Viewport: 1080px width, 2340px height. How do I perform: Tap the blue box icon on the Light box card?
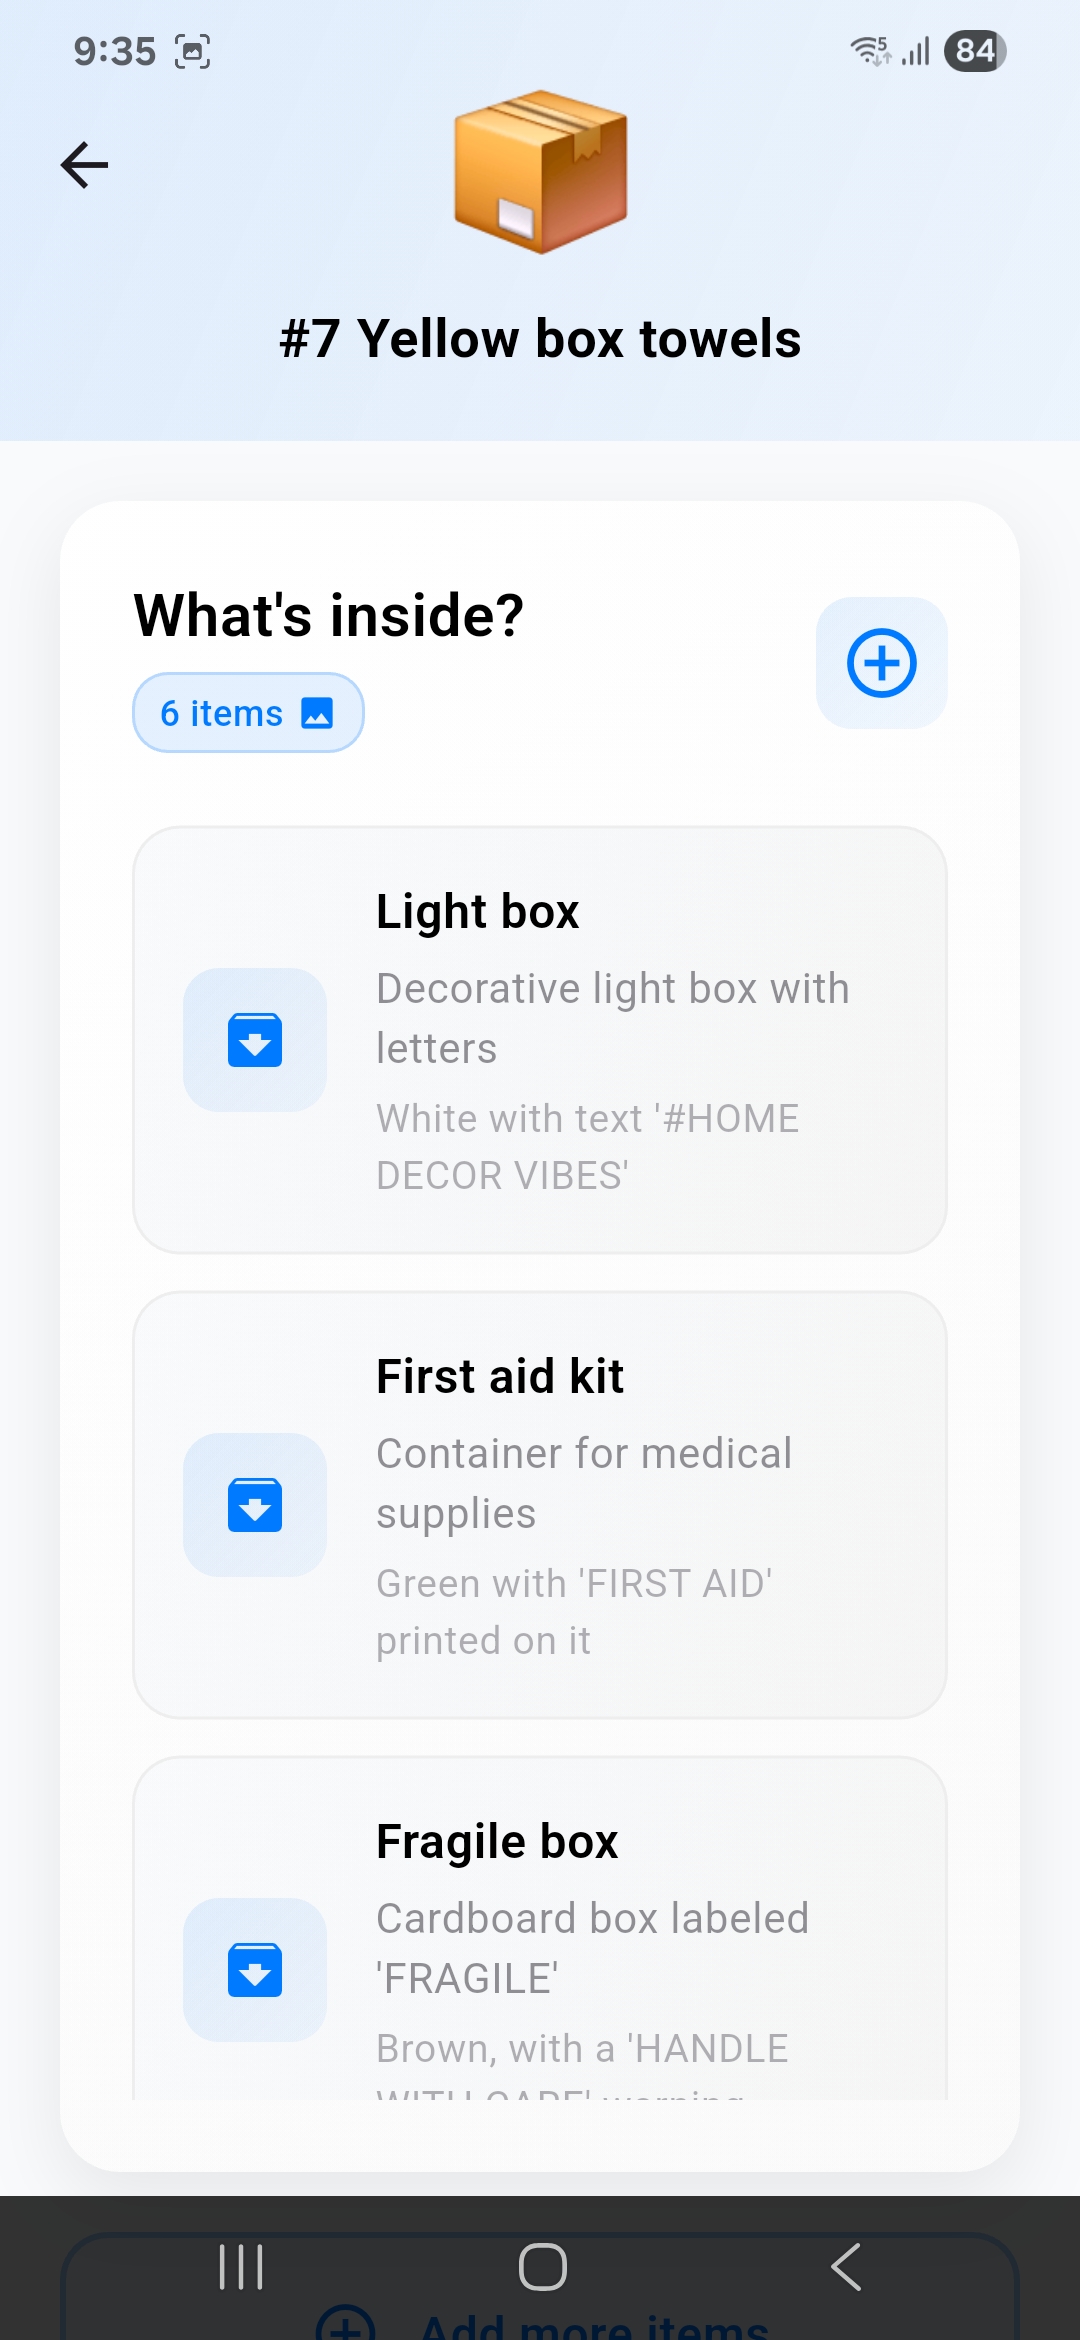[255, 1040]
